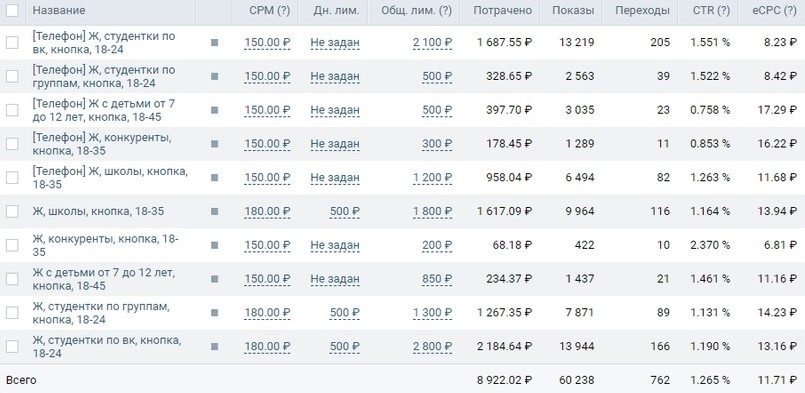Click status square icon for 'Ж, школы, кнопка, 18-35' row

[x=215, y=211]
